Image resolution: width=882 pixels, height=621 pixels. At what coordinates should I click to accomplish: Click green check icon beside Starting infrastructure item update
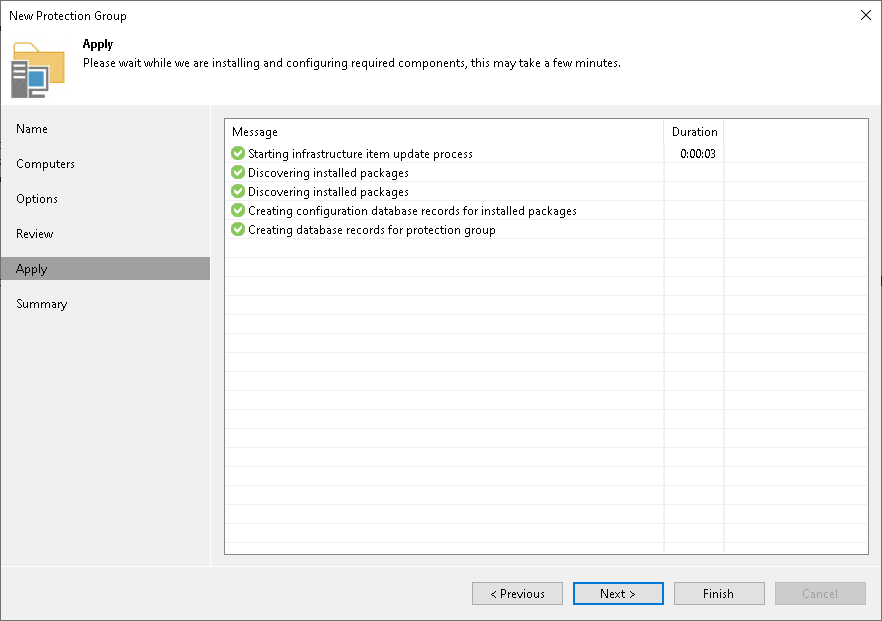tap(238, 153)
